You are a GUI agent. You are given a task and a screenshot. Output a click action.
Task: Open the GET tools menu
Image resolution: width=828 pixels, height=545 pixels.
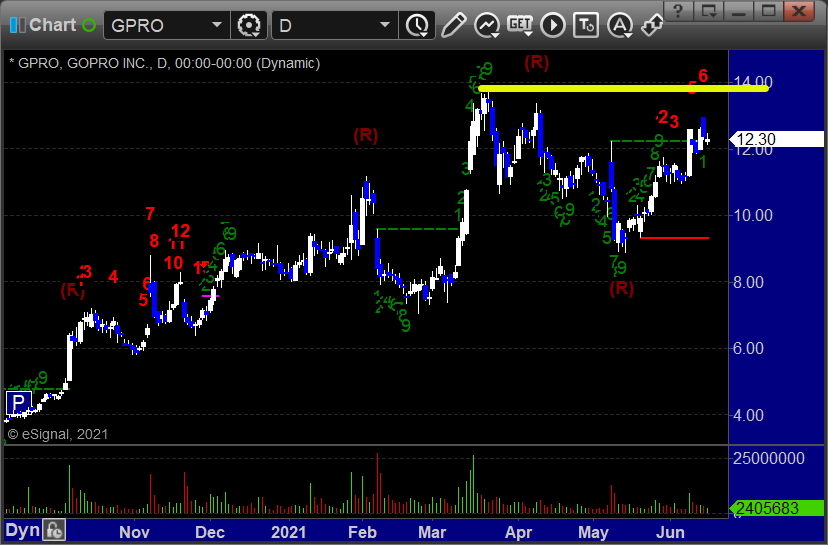tap(520, 25)
